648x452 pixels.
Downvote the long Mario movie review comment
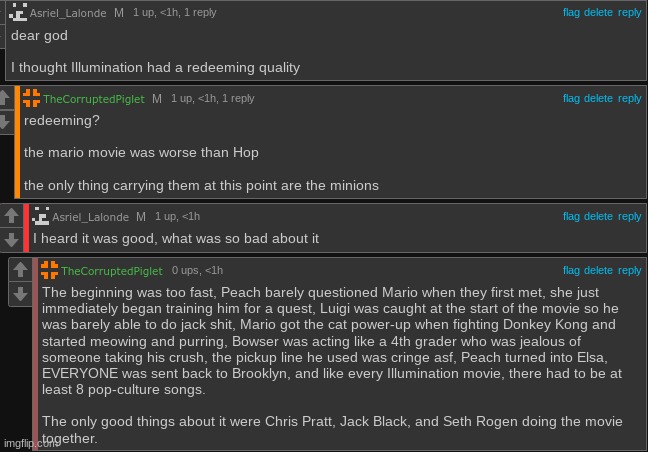(20, 294)
